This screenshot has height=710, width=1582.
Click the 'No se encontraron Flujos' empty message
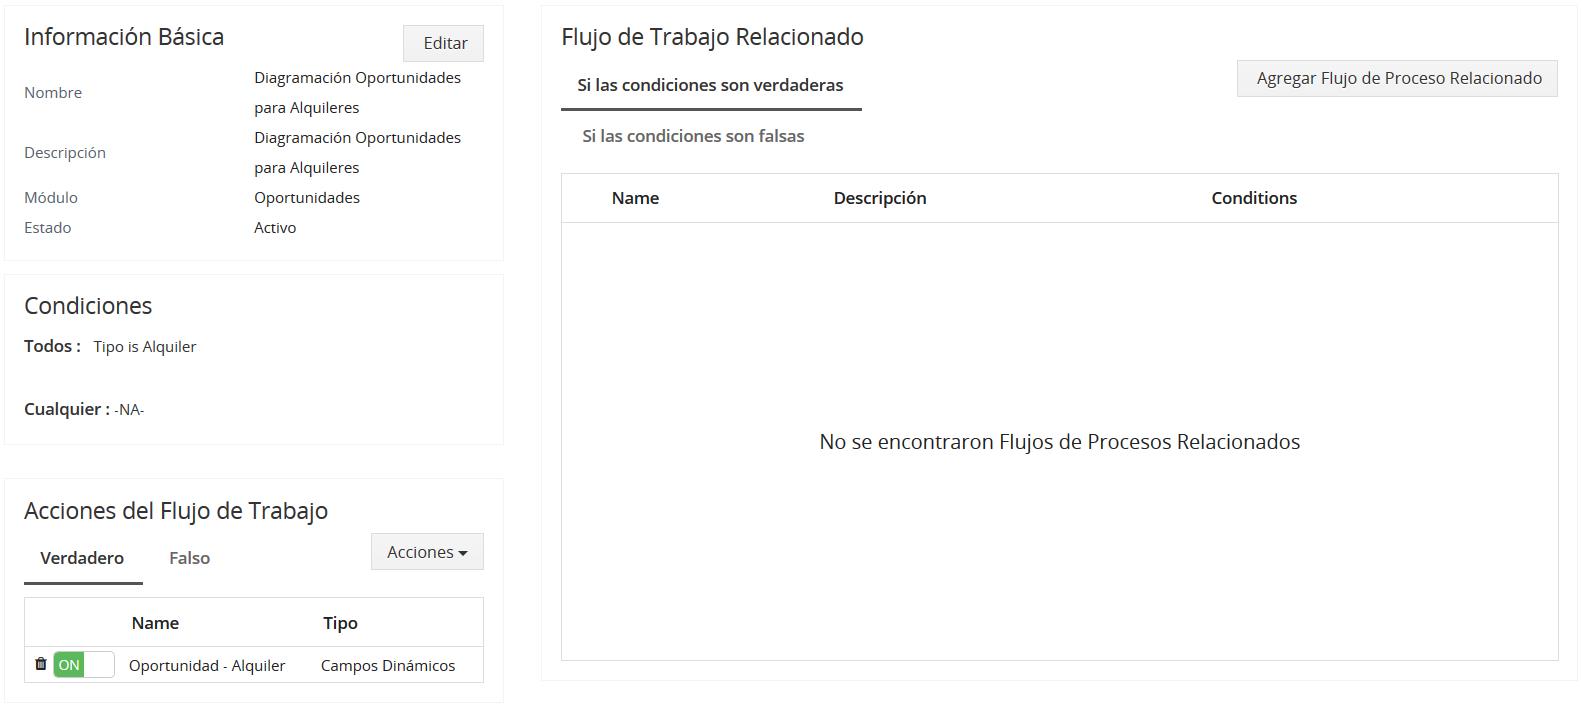1059,442
